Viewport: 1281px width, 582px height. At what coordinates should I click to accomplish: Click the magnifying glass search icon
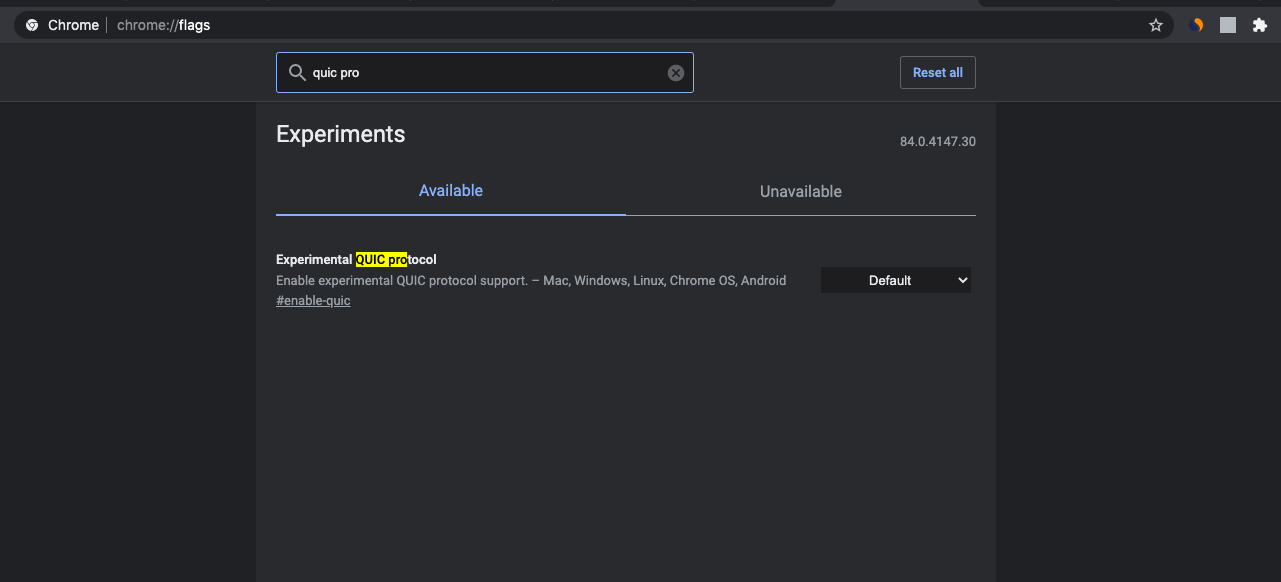point(296,73)
